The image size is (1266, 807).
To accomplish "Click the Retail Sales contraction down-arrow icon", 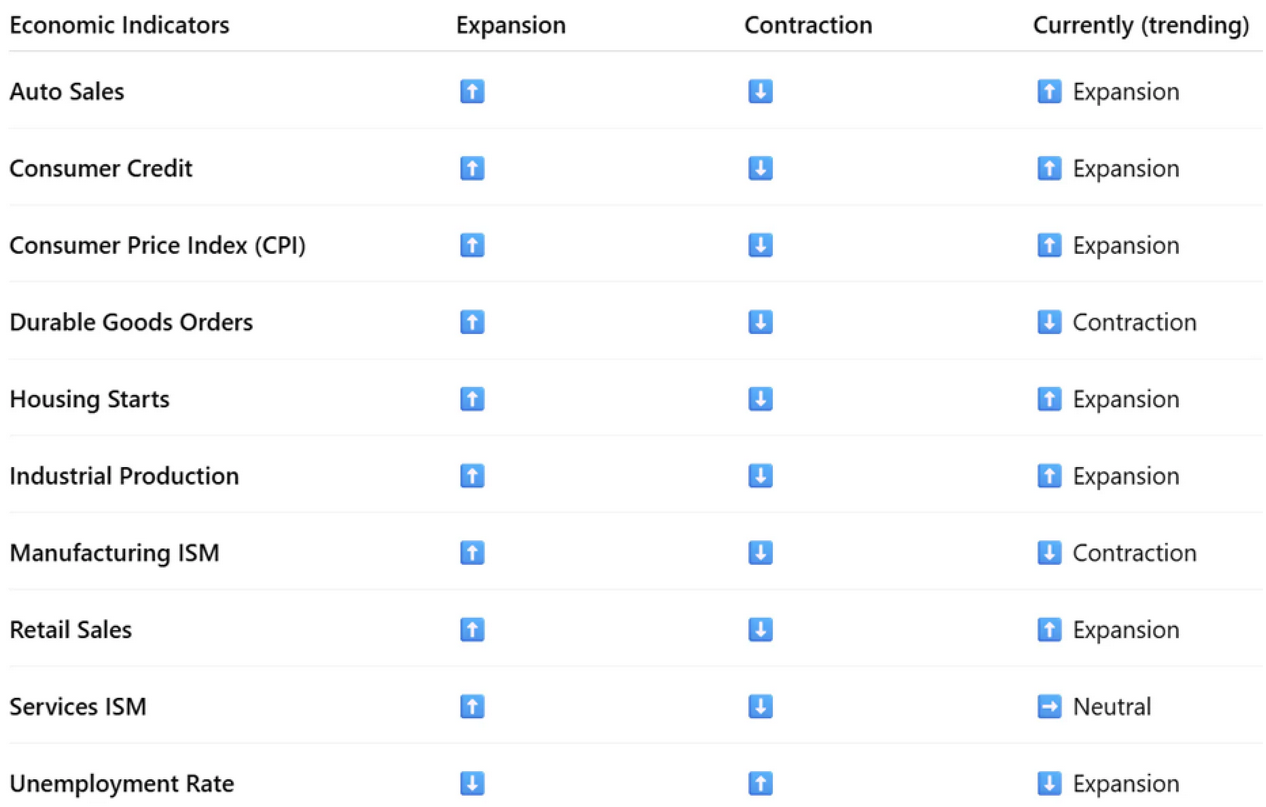I will 760,630.
